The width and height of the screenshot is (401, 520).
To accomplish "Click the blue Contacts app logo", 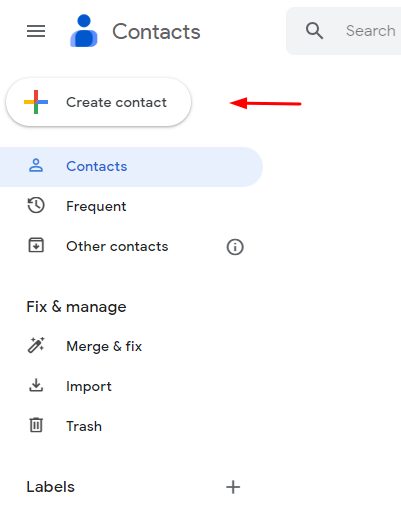I will click(x=84, y=31).
